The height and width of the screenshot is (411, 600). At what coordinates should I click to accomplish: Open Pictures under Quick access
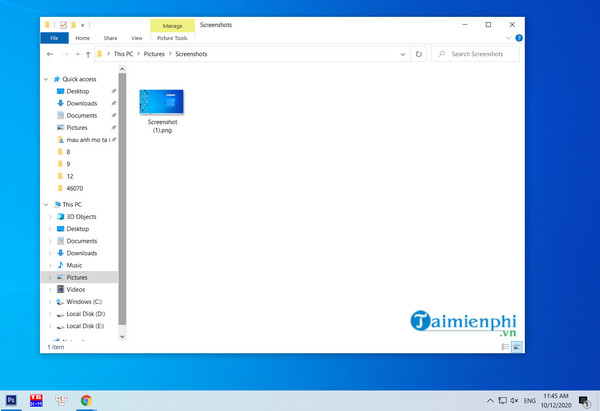pyautogui.click(x=77, y=127)
